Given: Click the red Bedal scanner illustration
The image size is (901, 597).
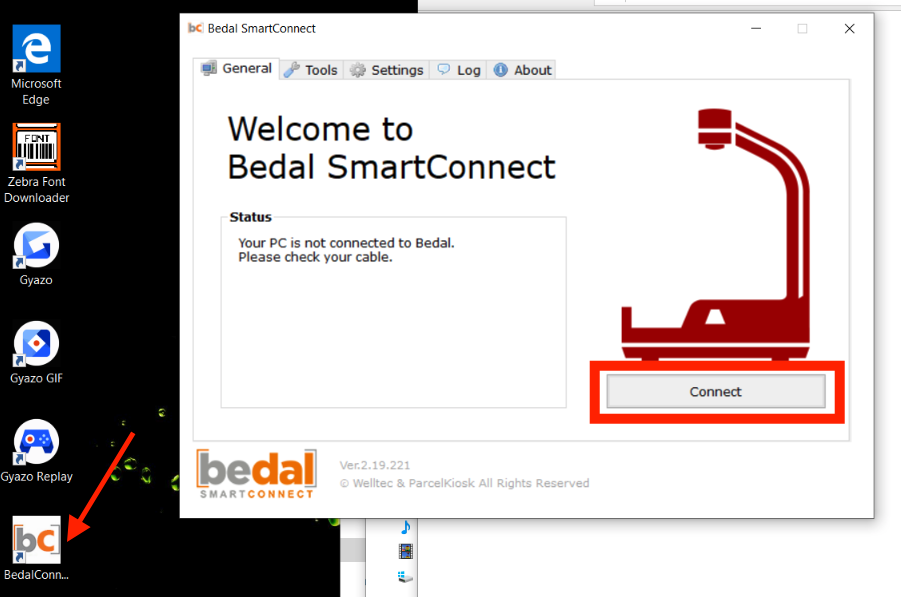Looking at the screenshot, I should click(716, 234).
